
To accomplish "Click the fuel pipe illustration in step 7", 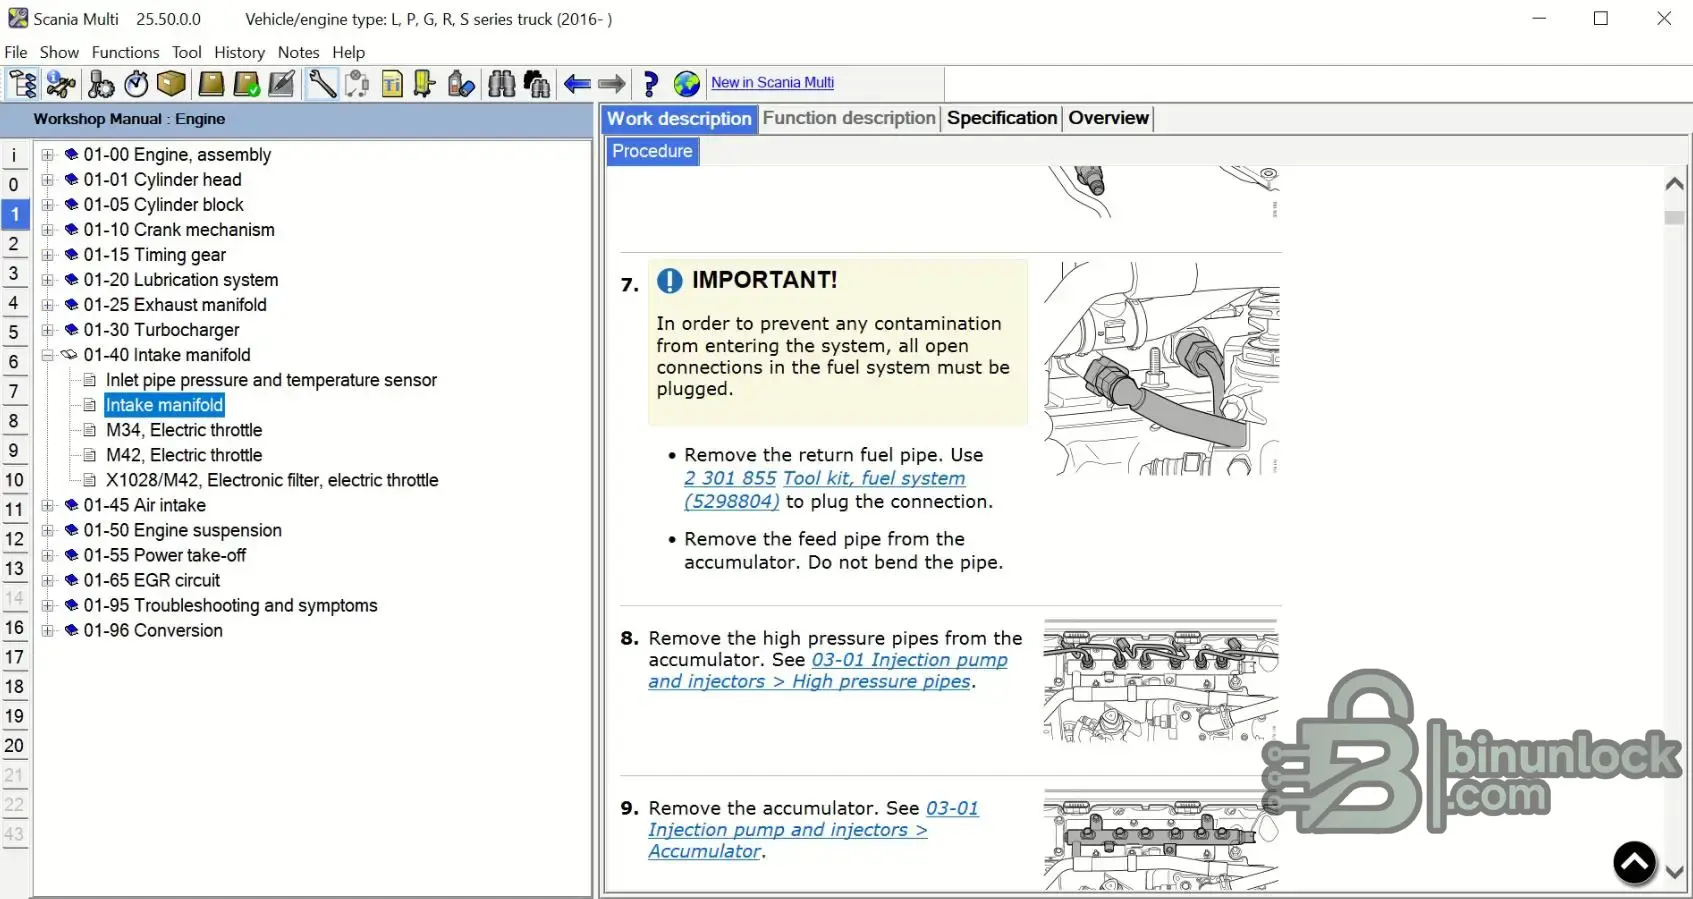I will (x=1161, y=369).
